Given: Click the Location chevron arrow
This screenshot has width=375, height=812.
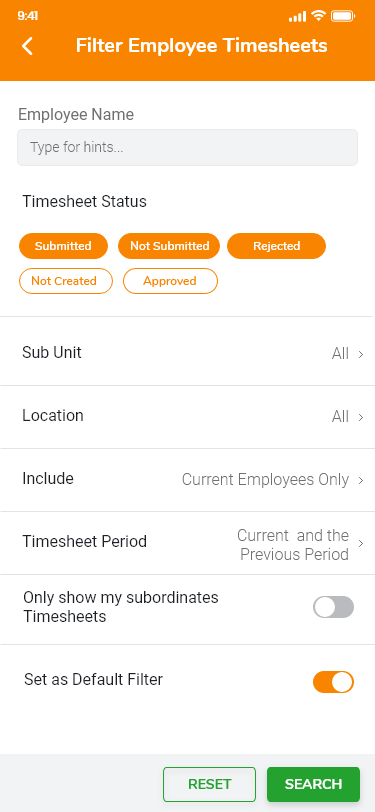Looking at the screenshot, I should coord(361,417).
